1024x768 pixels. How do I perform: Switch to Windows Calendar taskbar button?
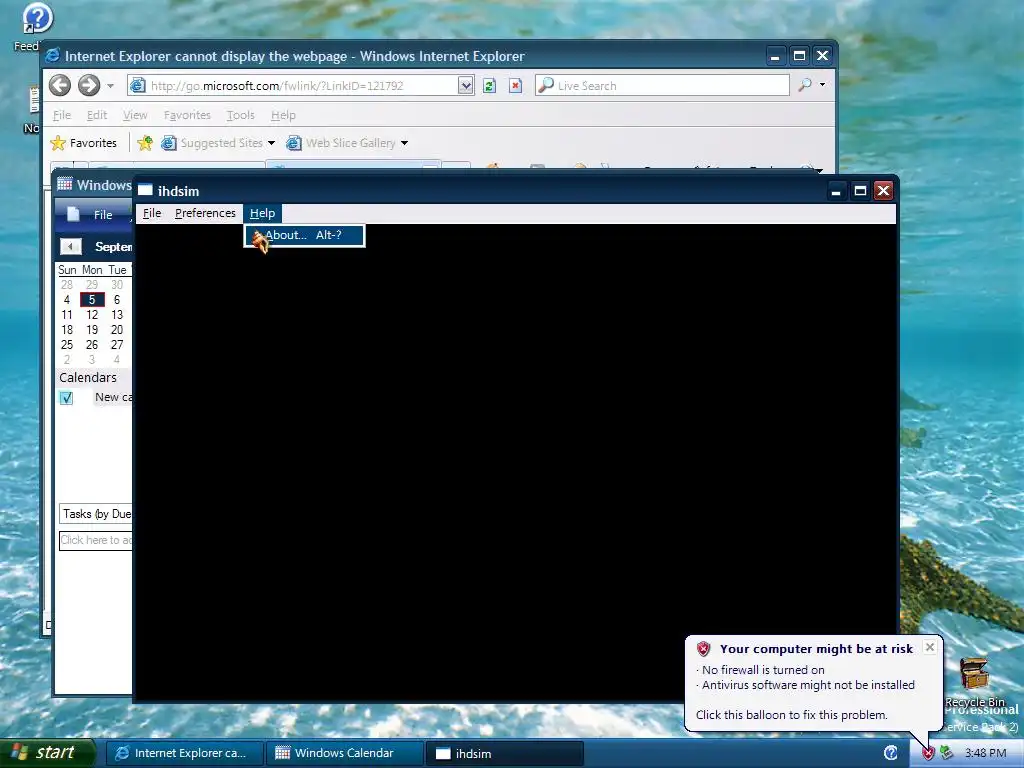(x=344, y=753)
